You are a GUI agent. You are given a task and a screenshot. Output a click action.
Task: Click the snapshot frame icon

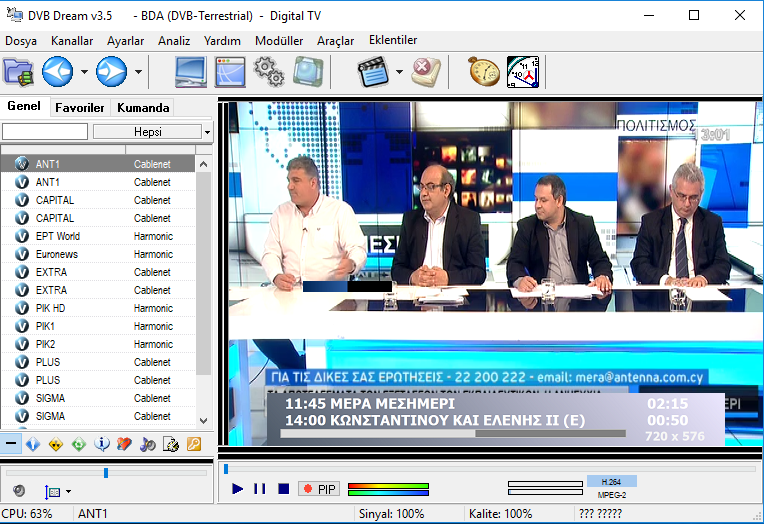click(x=308, y=72)
